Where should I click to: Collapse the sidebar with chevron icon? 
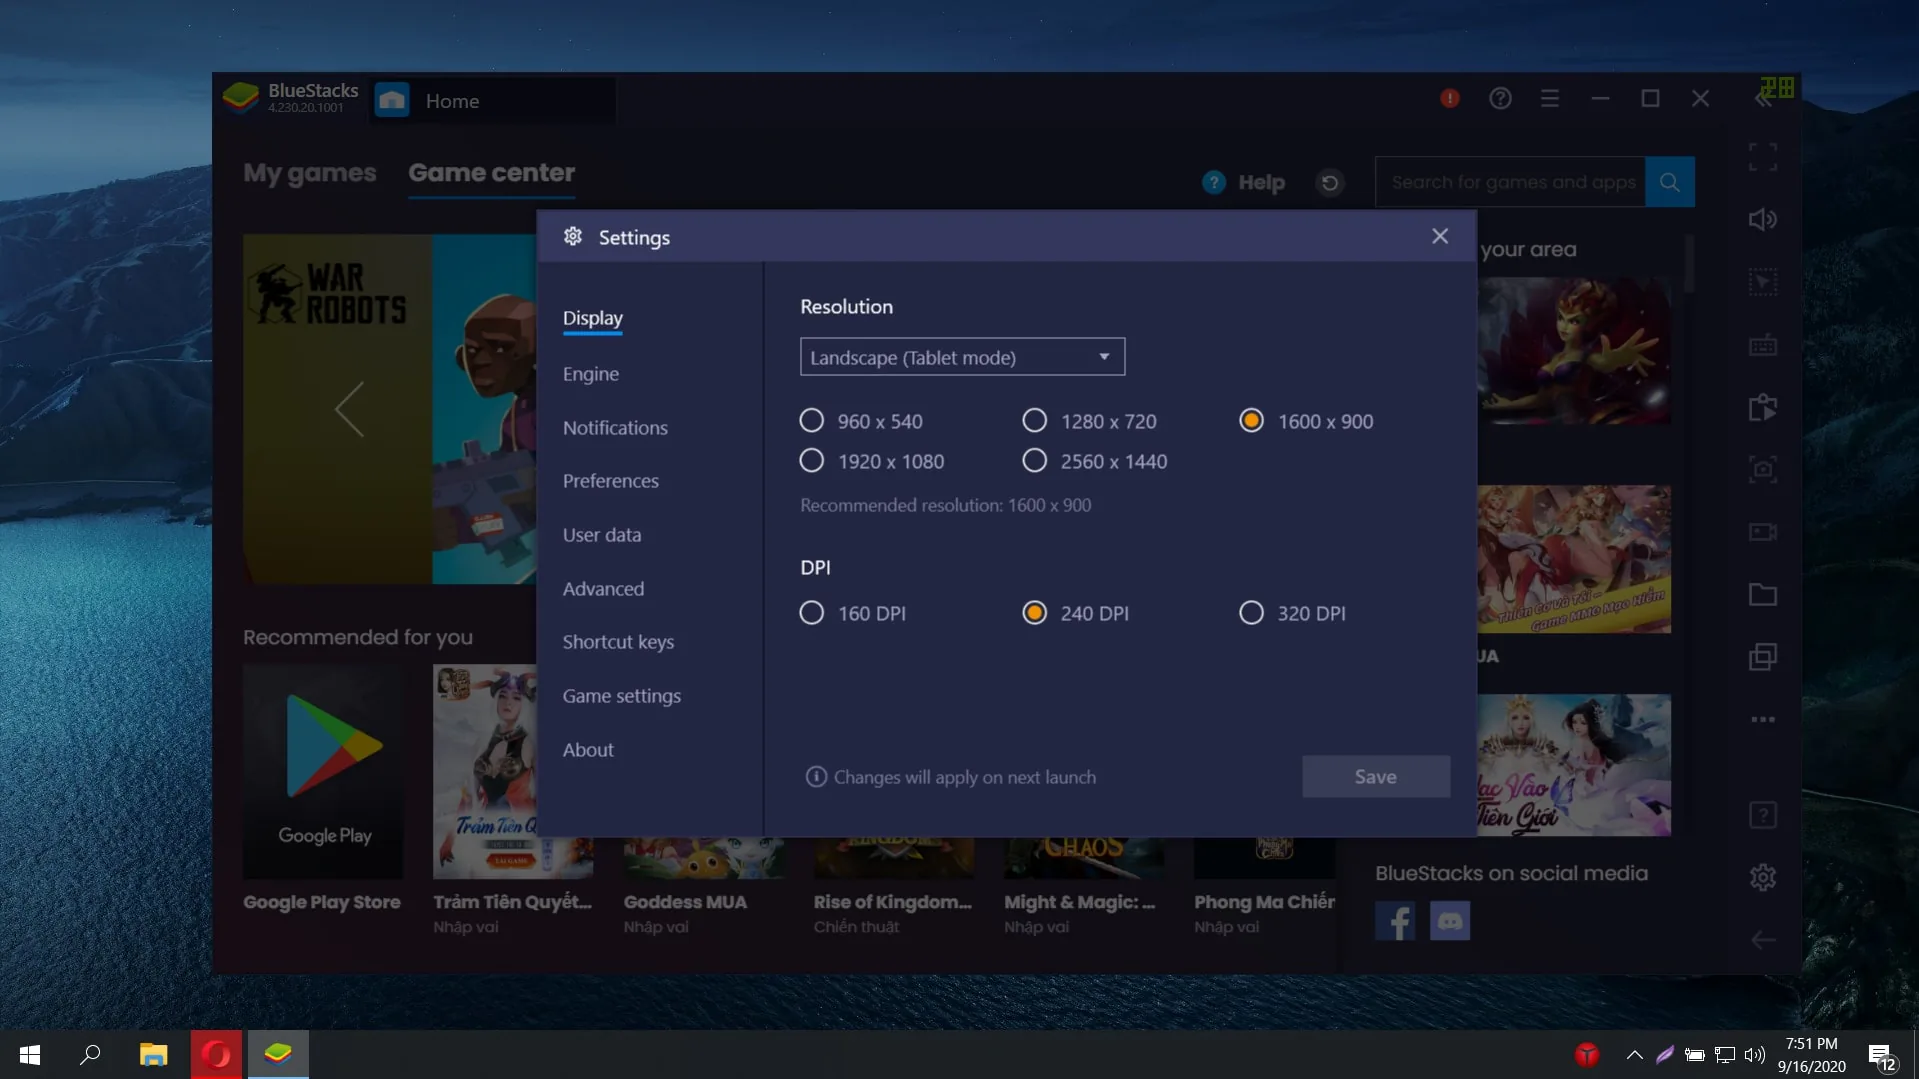pyautogui.click(x=1762, y=98)
